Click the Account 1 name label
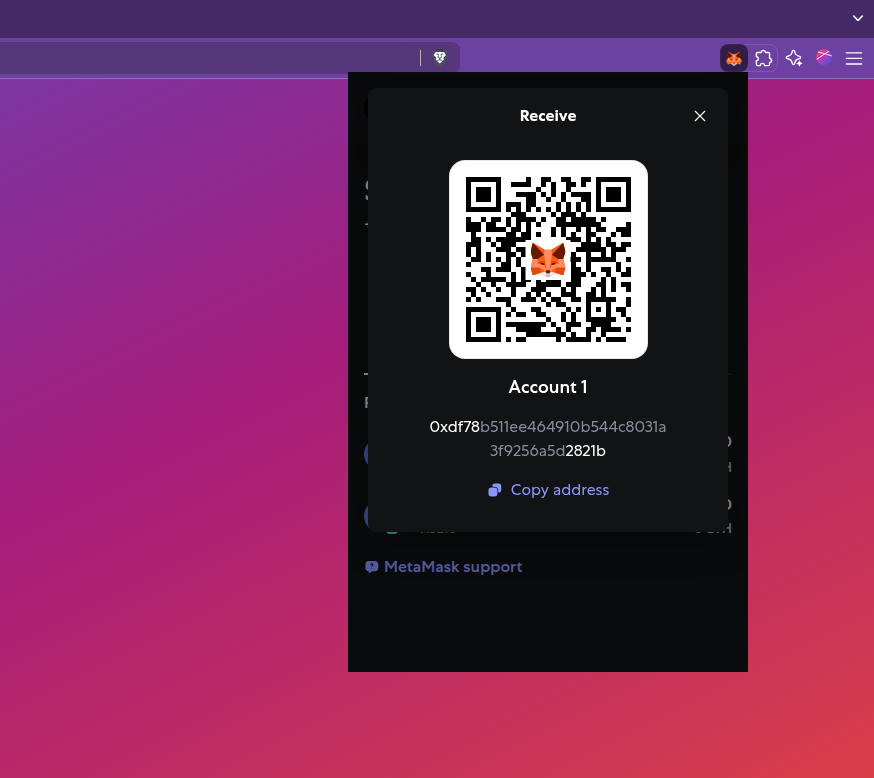Viewport: 874px width, 778px height. (x=548, y=387)
